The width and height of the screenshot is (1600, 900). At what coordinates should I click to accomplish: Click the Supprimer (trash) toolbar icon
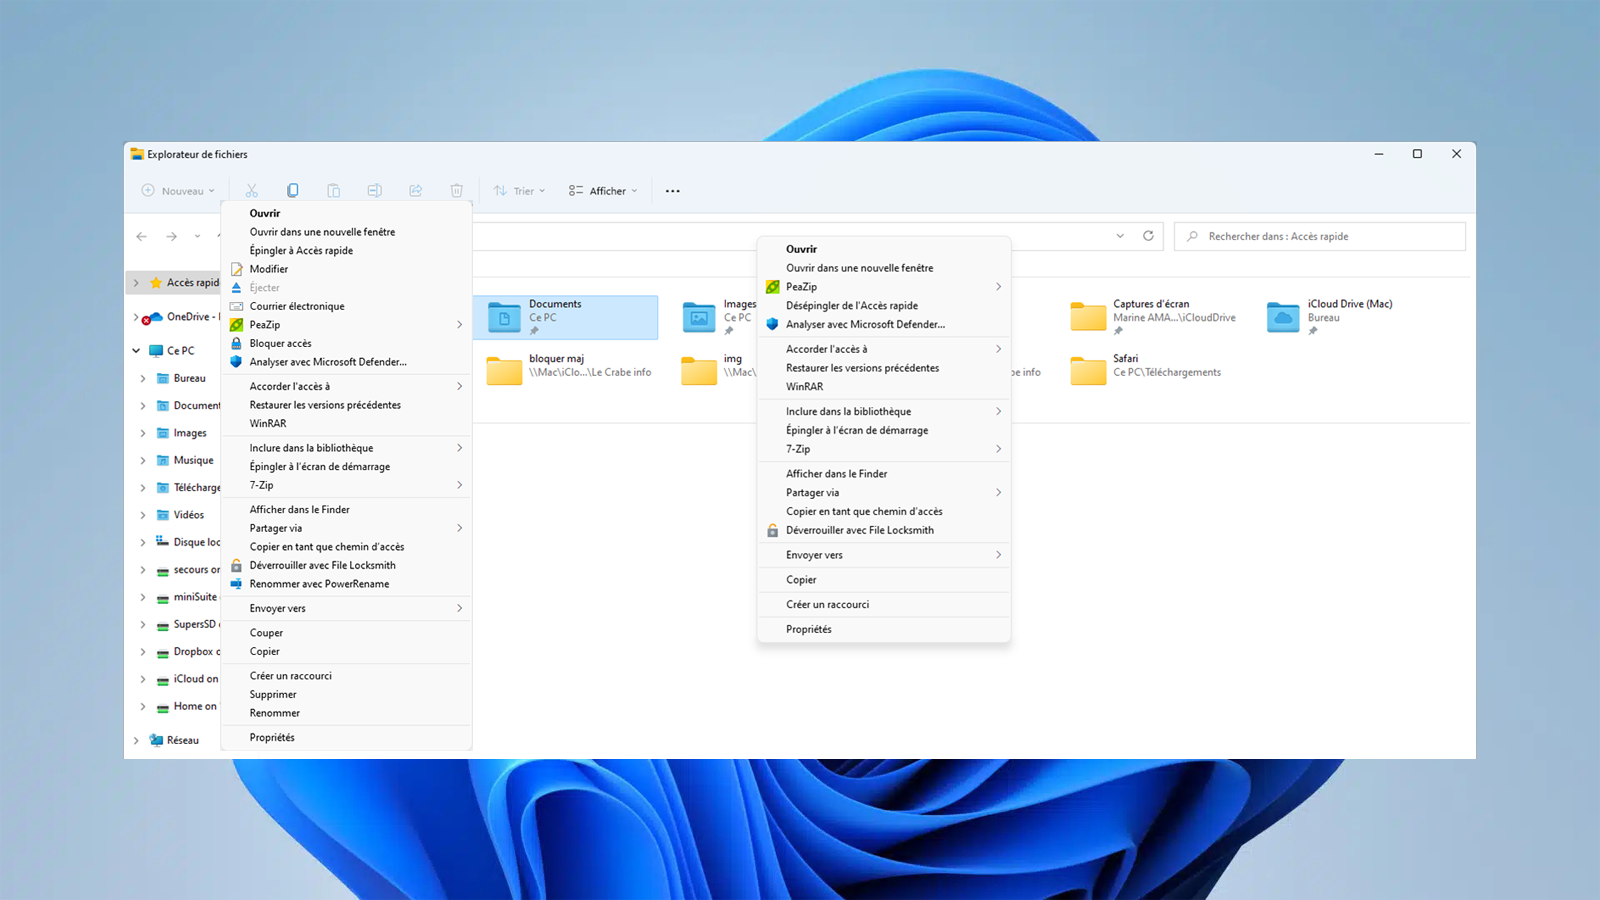pyautogui.click(x=456, y=190)
